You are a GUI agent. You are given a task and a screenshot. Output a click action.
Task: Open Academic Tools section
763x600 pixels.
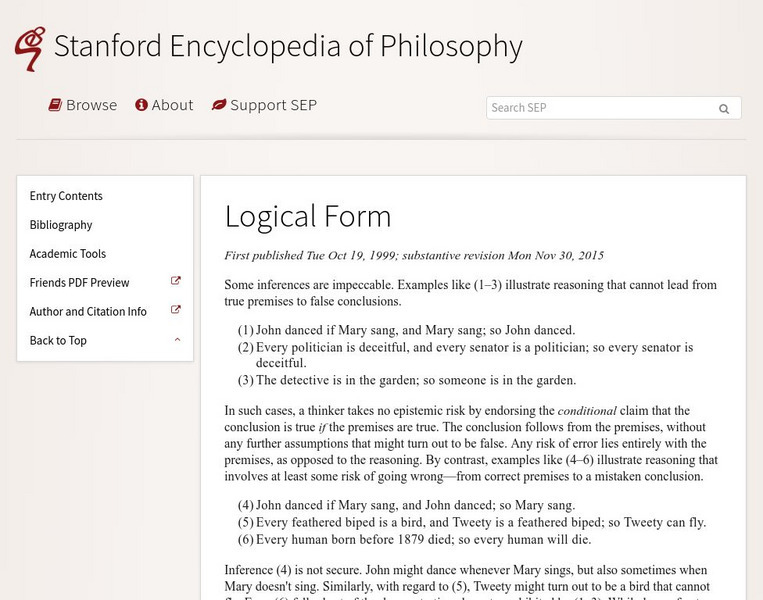click(68, 254)
